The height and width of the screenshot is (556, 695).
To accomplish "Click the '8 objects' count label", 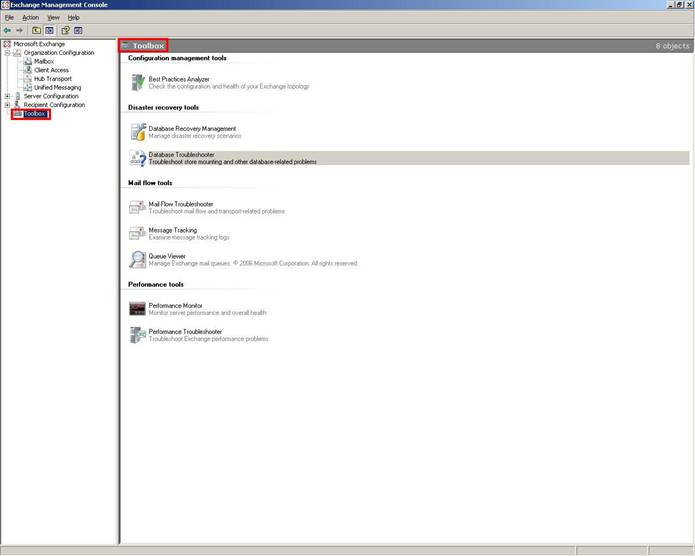I will pyautogui.click(x=672, y=46).
